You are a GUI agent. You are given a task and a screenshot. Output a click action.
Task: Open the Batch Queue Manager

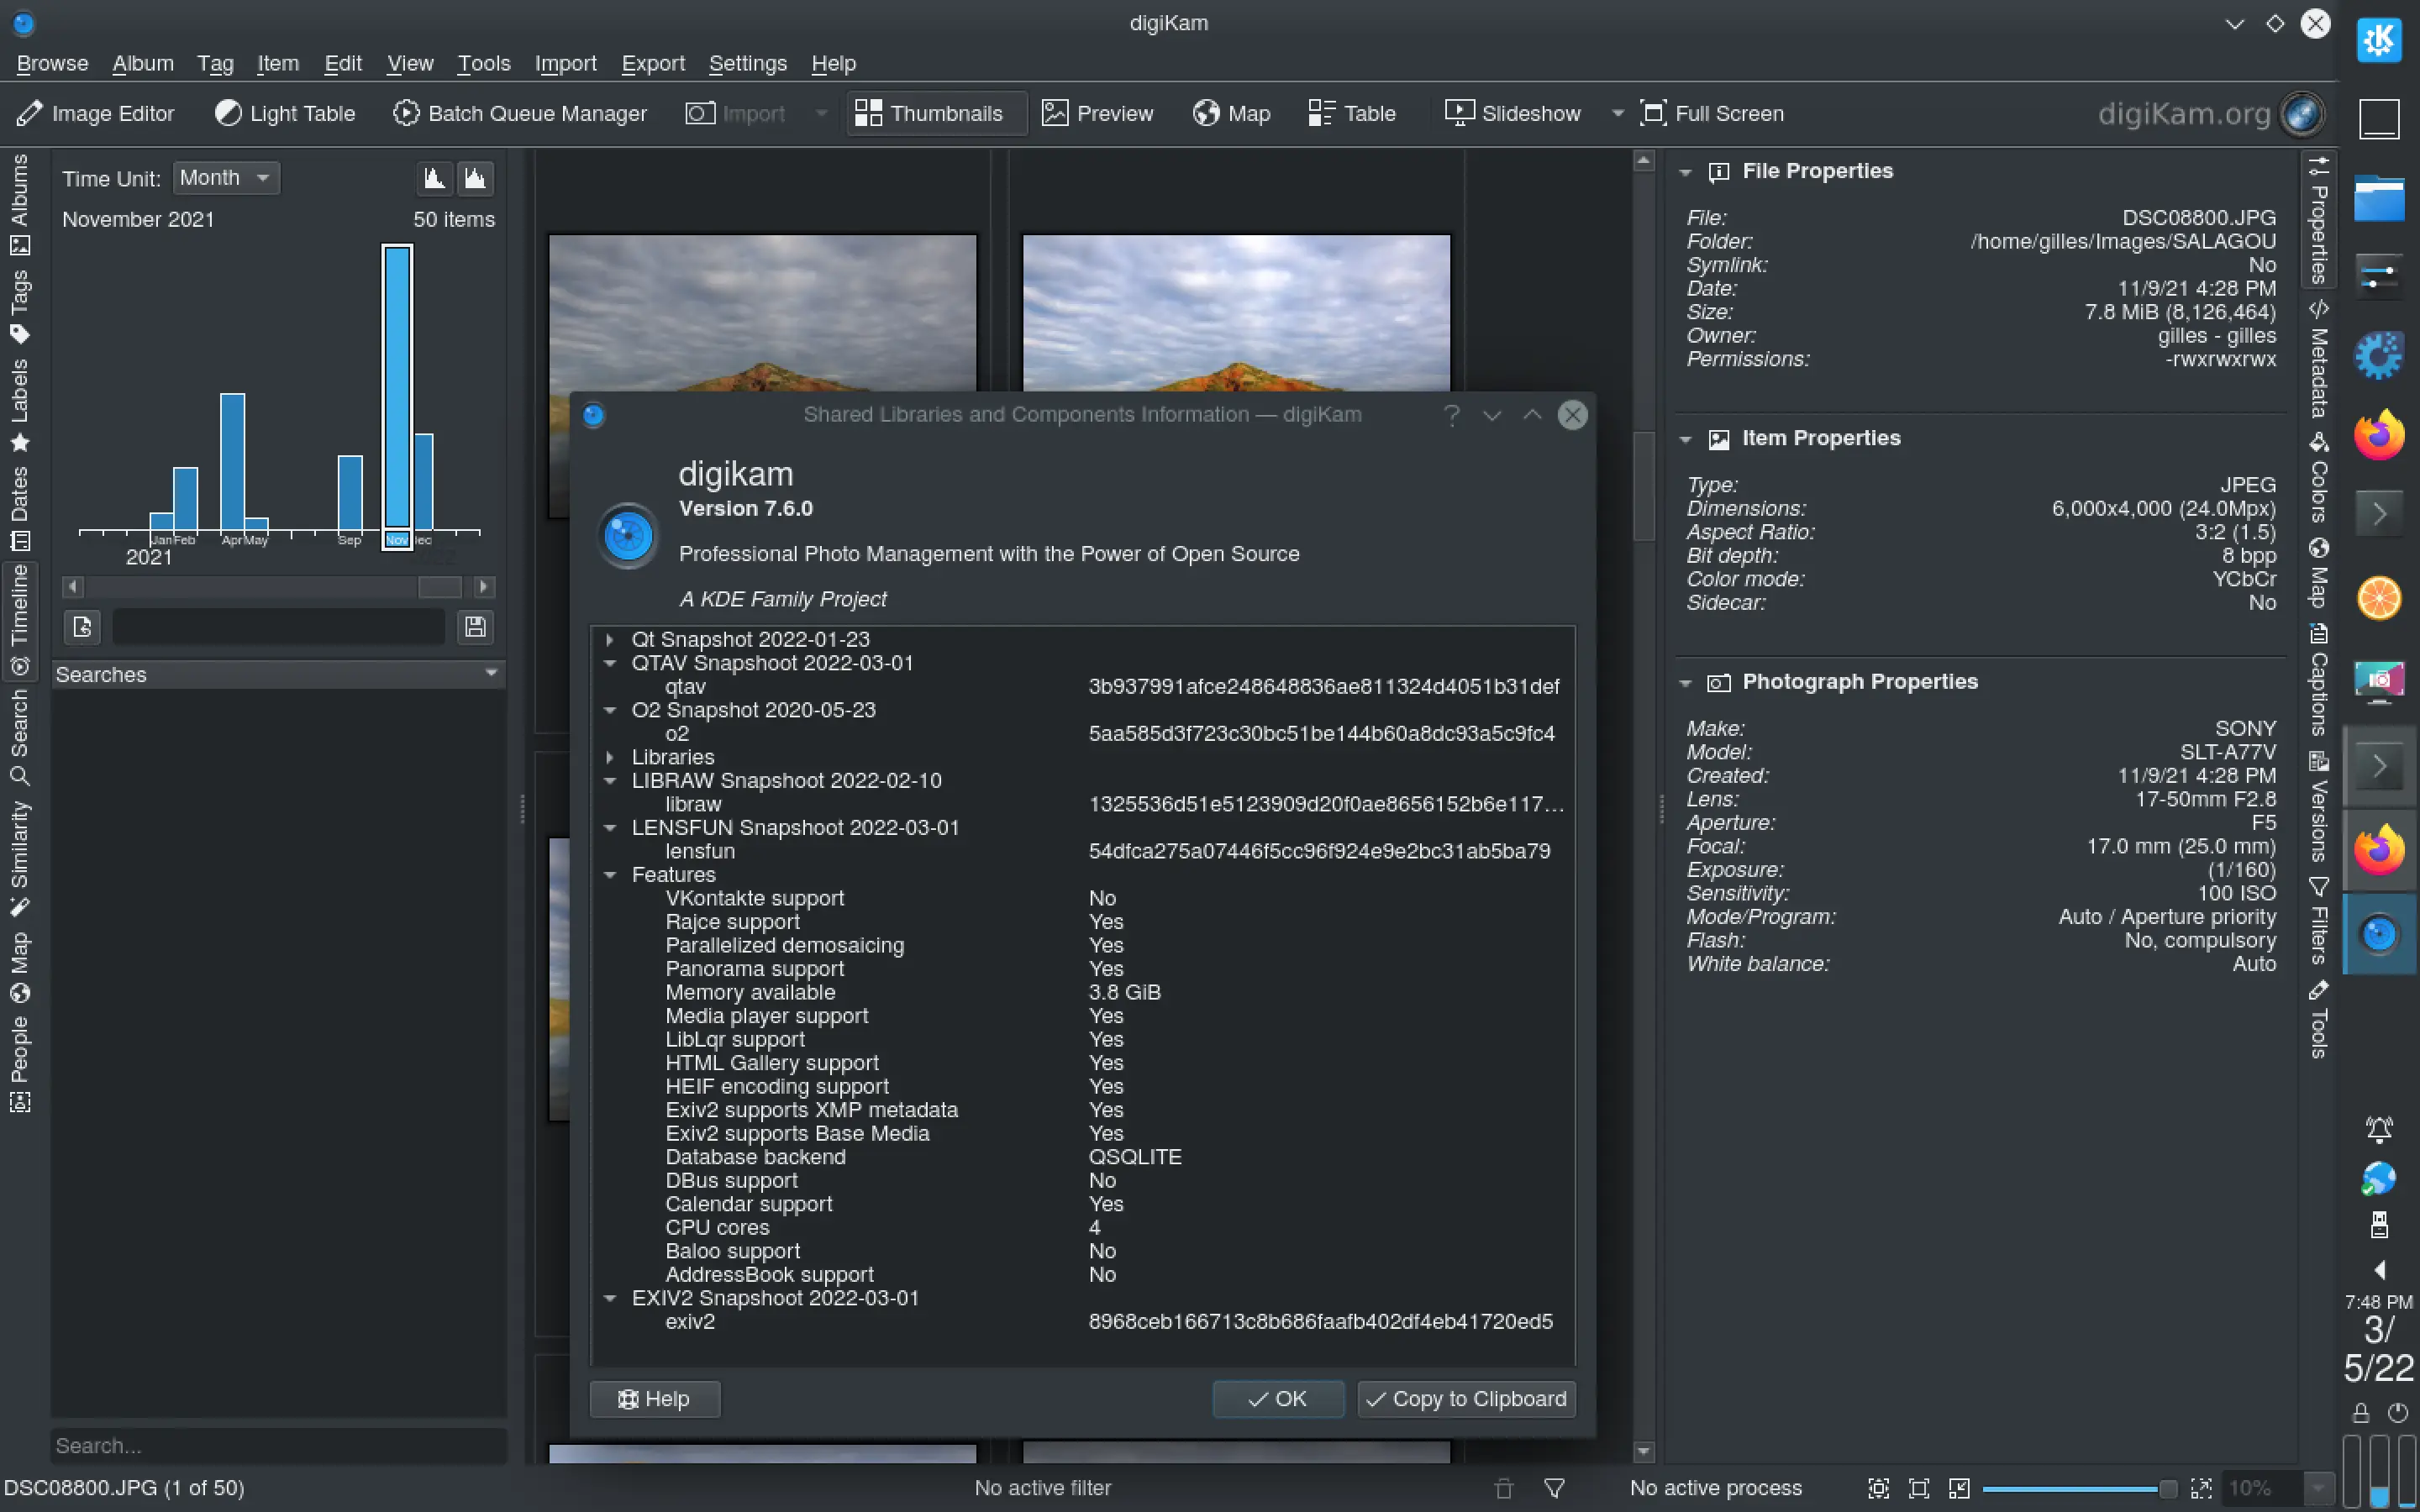point(520,113)
